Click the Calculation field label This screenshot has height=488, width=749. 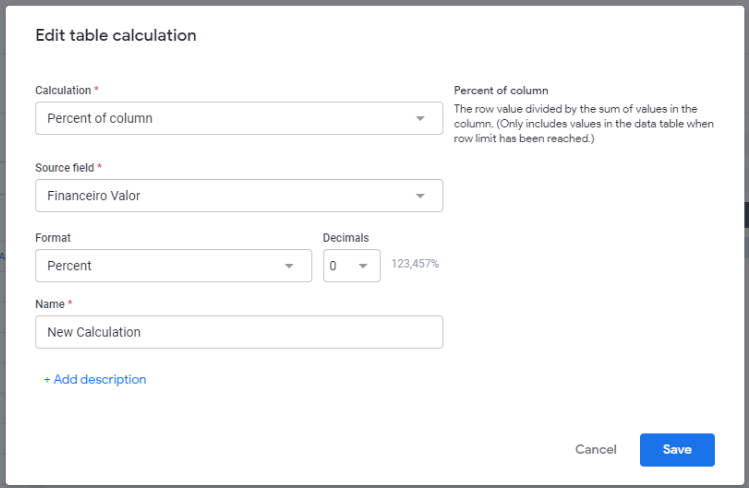[63, 90]
